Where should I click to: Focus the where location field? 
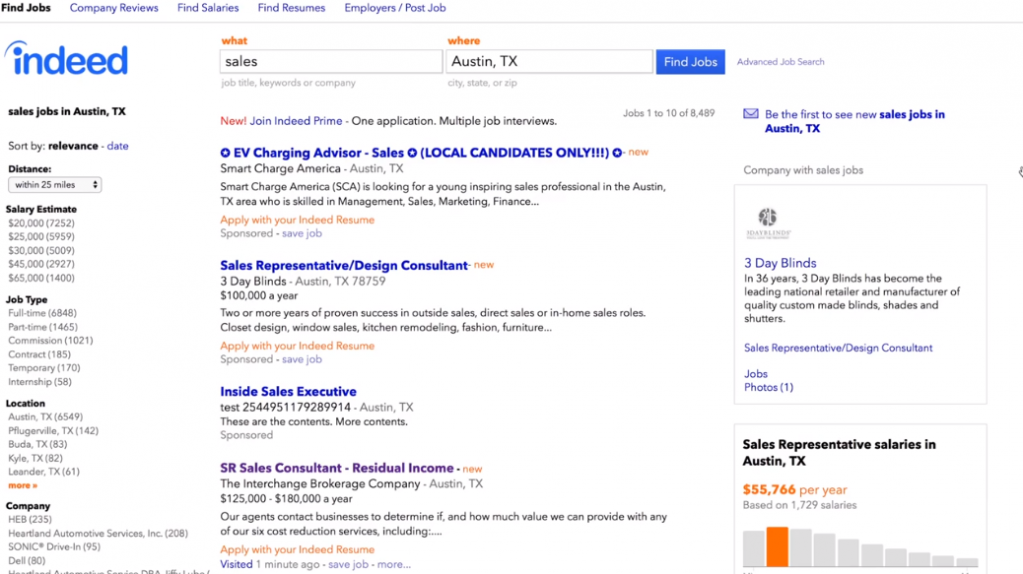click(549, 61)
